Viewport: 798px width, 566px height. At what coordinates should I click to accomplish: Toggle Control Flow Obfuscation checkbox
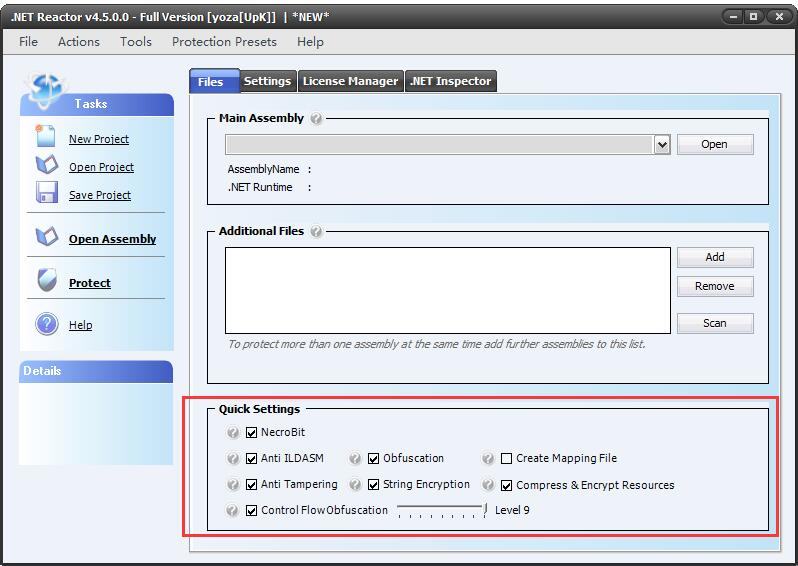point(251,510)
